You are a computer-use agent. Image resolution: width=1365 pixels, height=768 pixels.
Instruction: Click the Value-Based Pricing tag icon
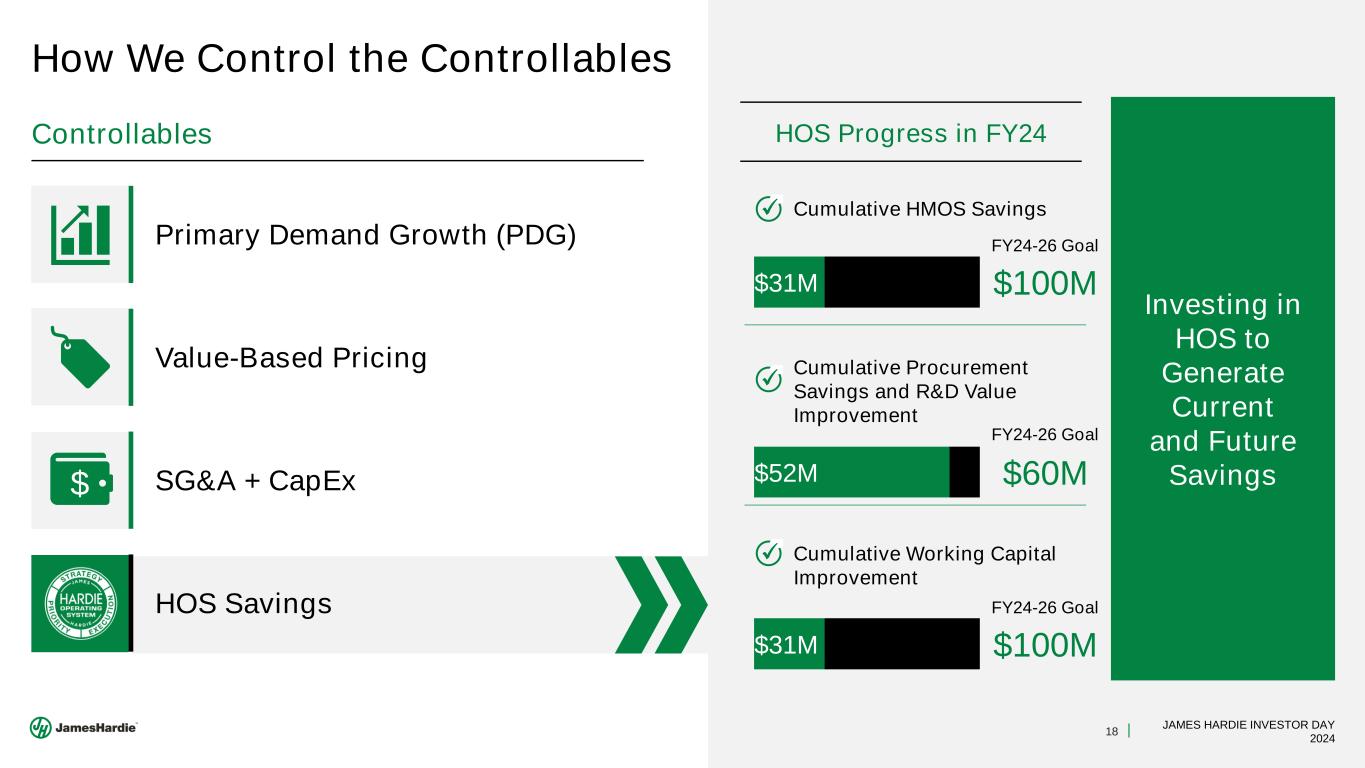tap(80, 357)
